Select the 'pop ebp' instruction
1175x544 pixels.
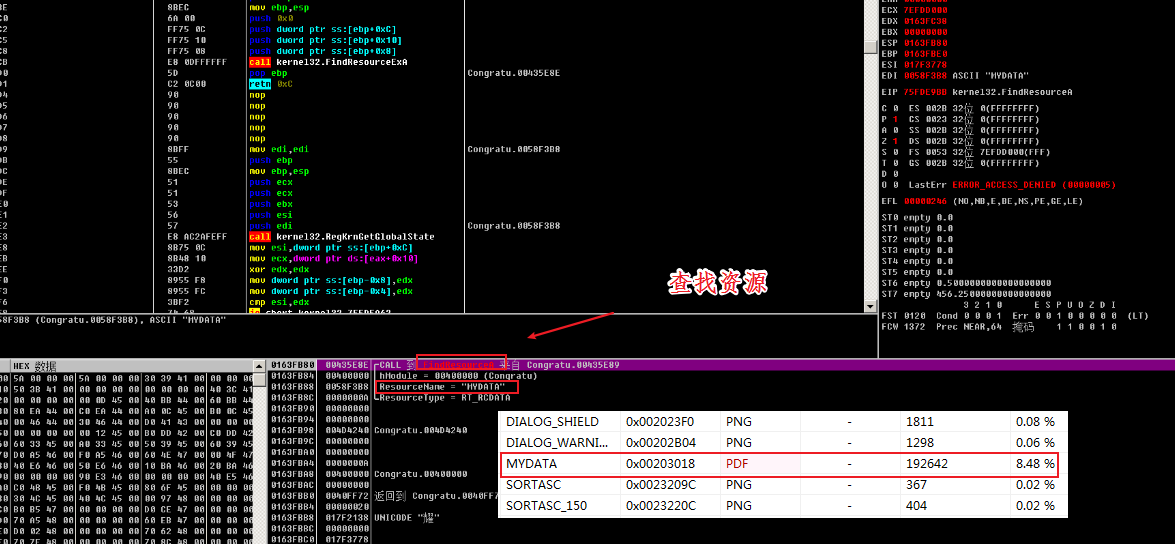[x=268, y=73]
